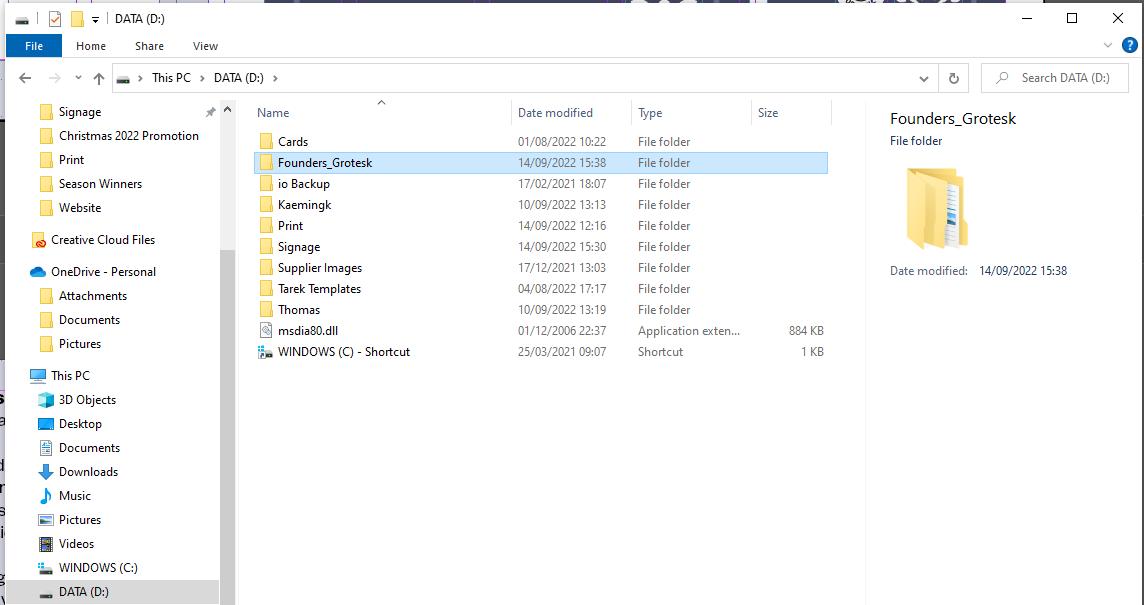
Task: Select the io Backup folder icon
Action: [266, 184]
